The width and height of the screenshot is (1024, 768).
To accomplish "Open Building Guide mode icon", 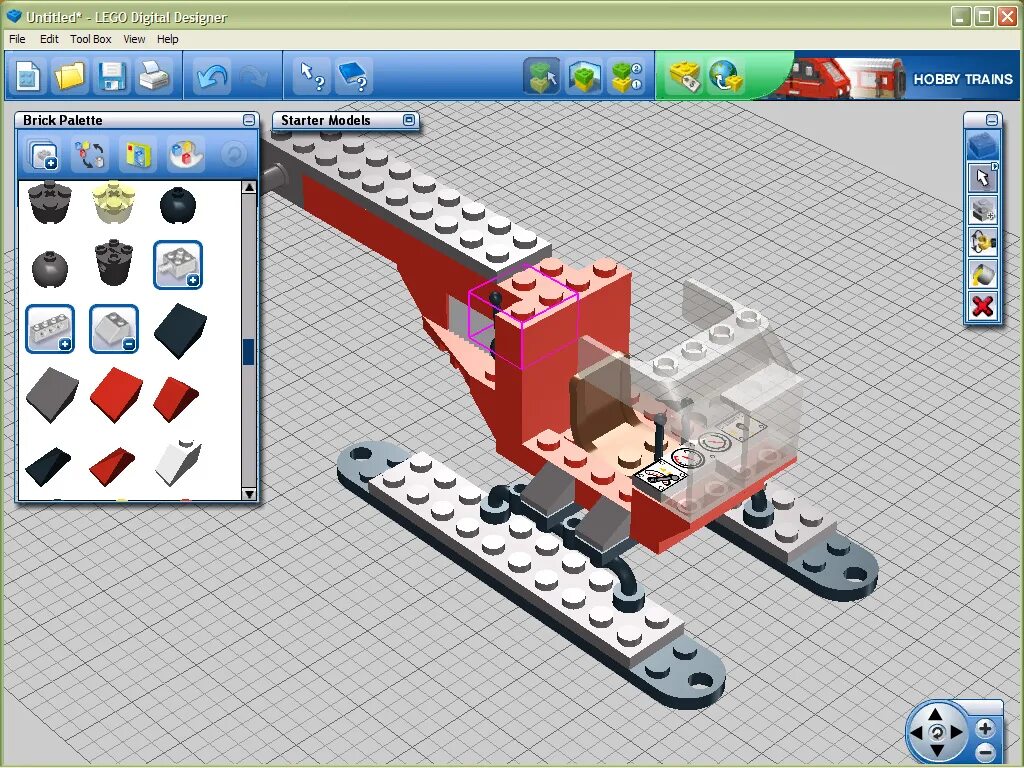I will coord(626,76).
